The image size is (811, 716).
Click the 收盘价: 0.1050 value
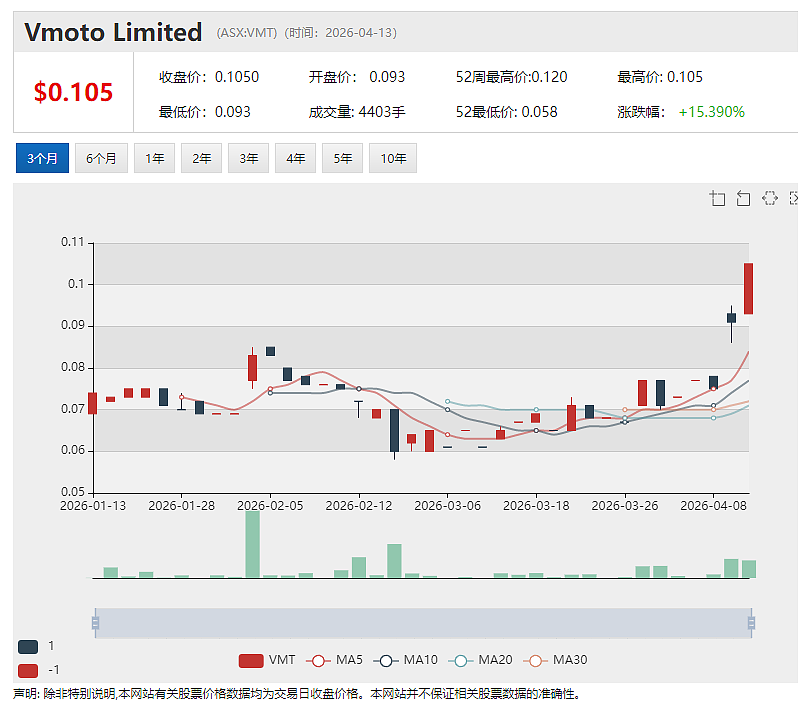tap(209, 77)
